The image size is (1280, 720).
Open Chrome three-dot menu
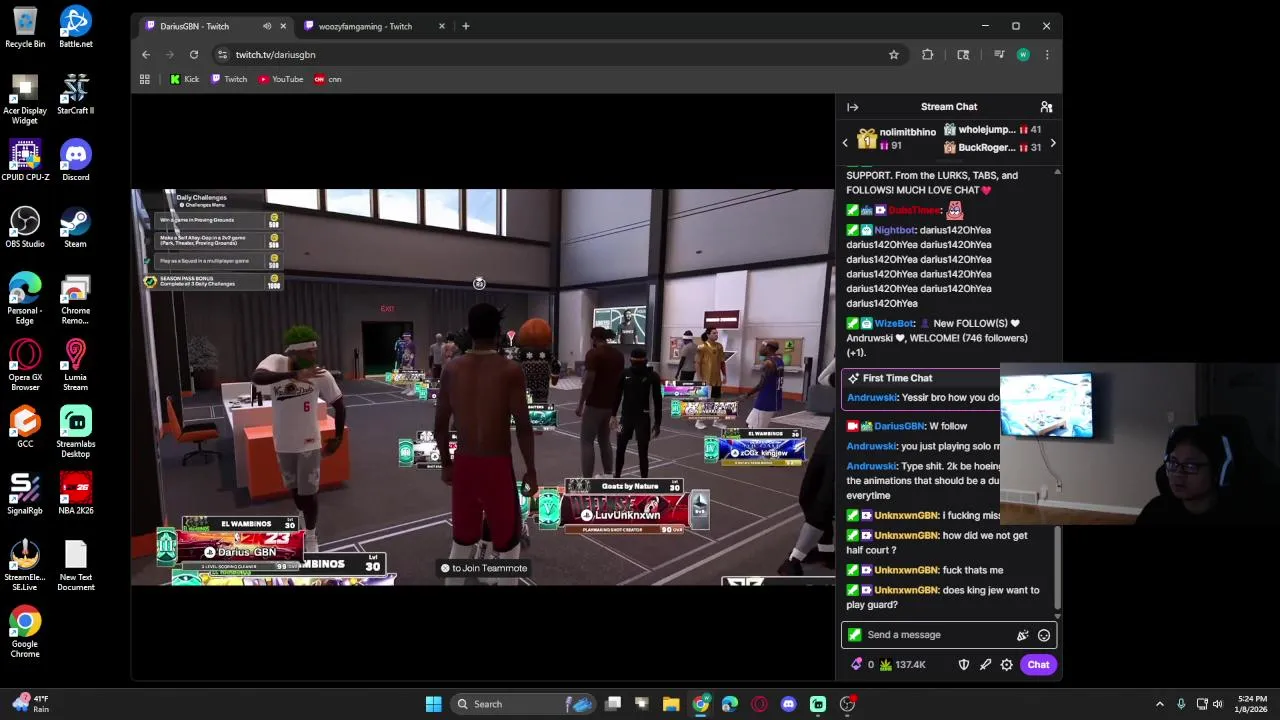coord(1047,55)
